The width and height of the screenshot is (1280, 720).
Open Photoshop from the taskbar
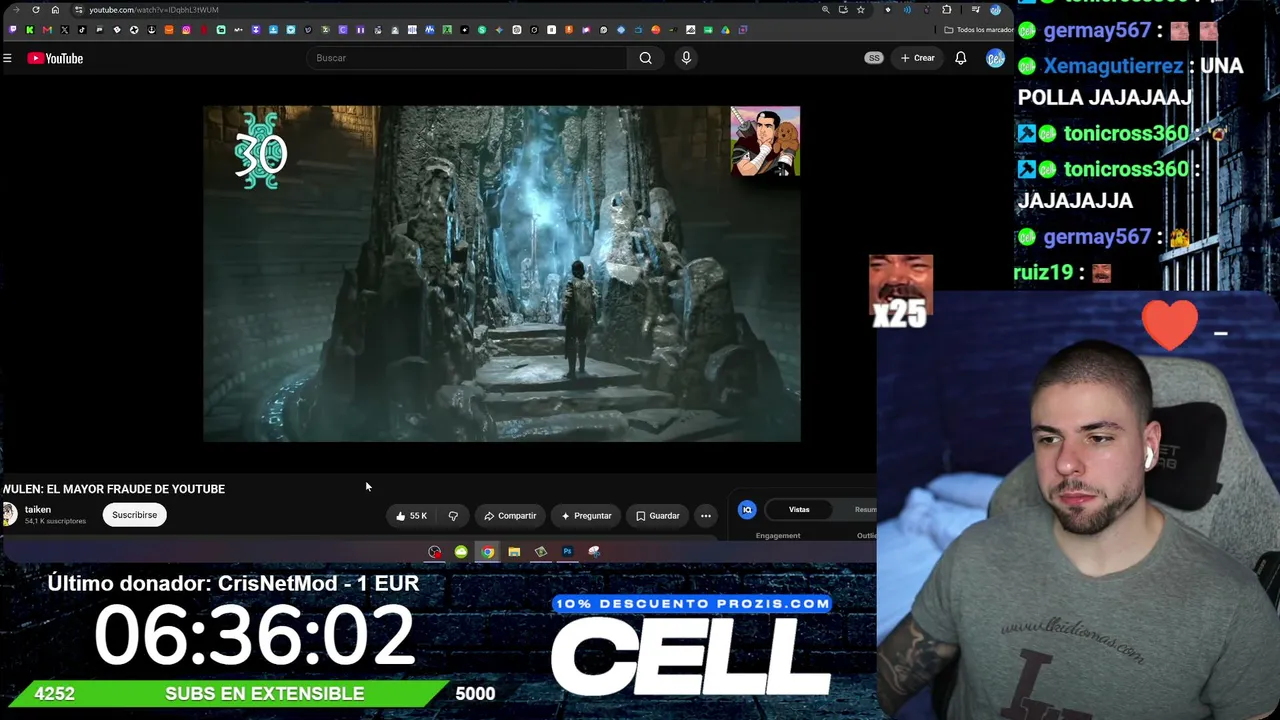click(567, 552)
